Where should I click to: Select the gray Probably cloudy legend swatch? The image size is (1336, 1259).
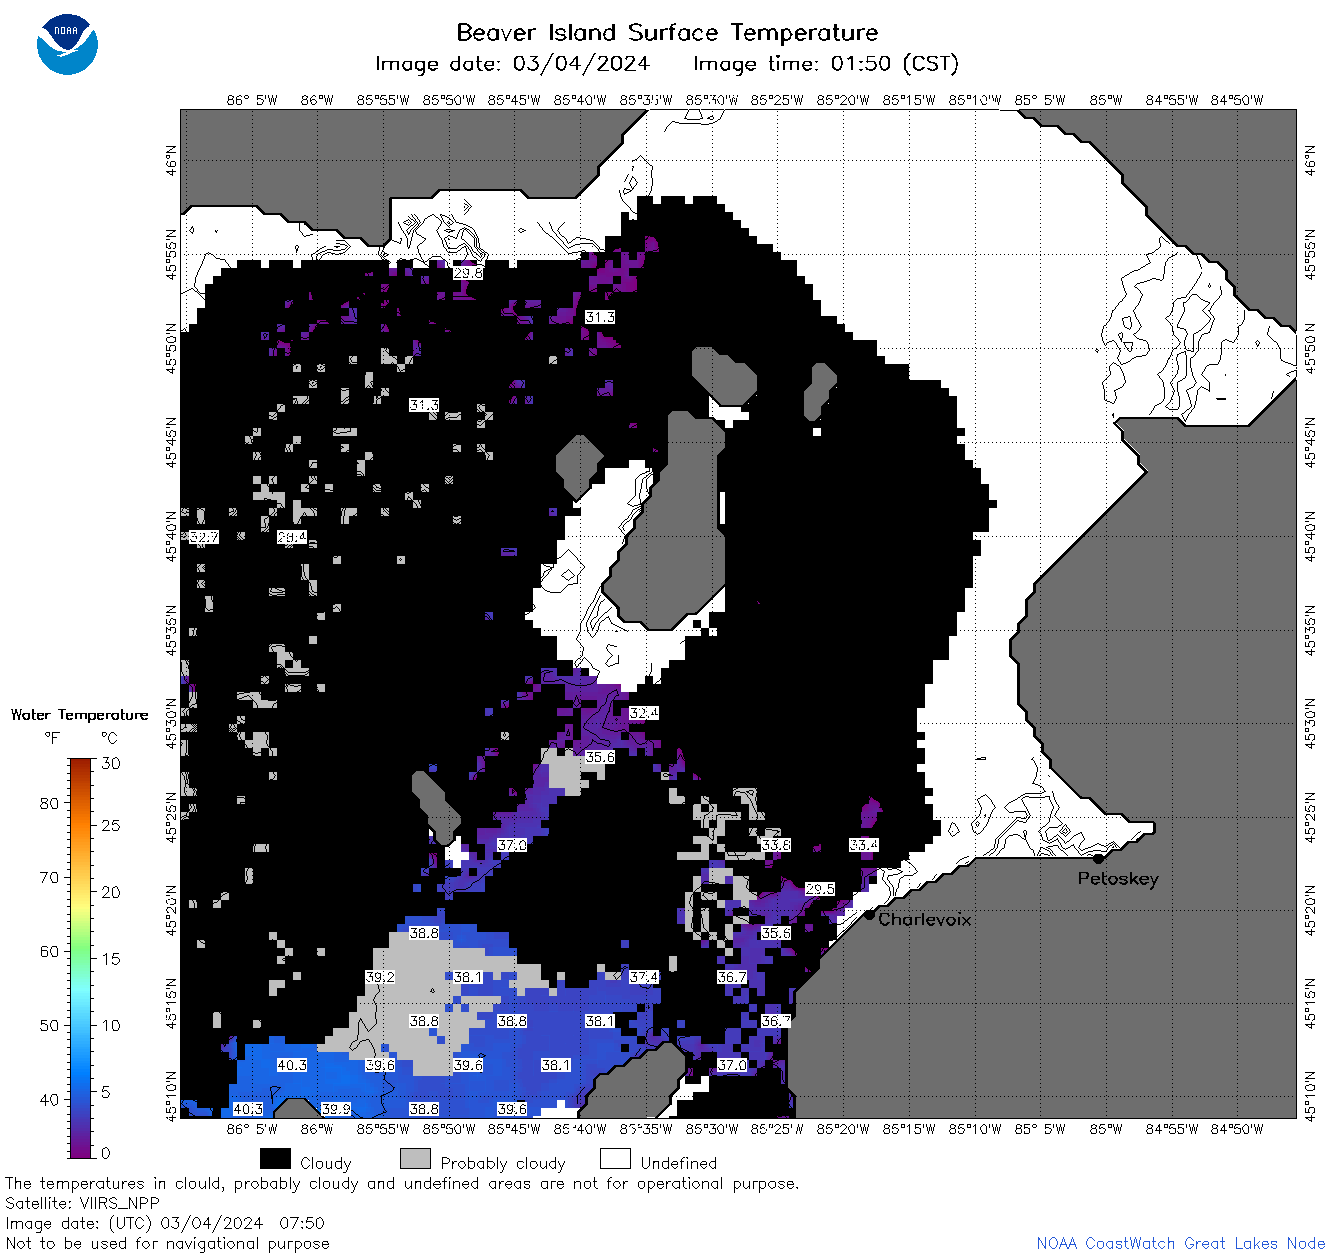pos(415,1159)
